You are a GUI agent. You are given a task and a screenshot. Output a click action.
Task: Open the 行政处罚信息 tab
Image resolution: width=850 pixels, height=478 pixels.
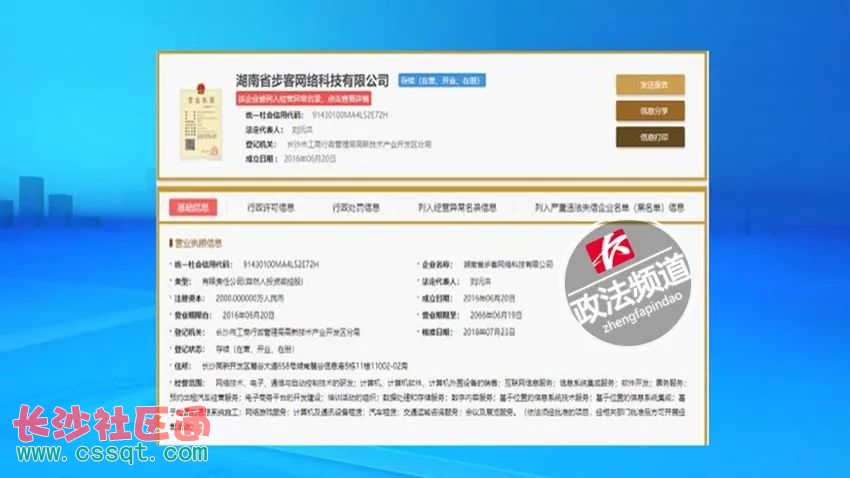pyautogui.click(x=356, y=208)
